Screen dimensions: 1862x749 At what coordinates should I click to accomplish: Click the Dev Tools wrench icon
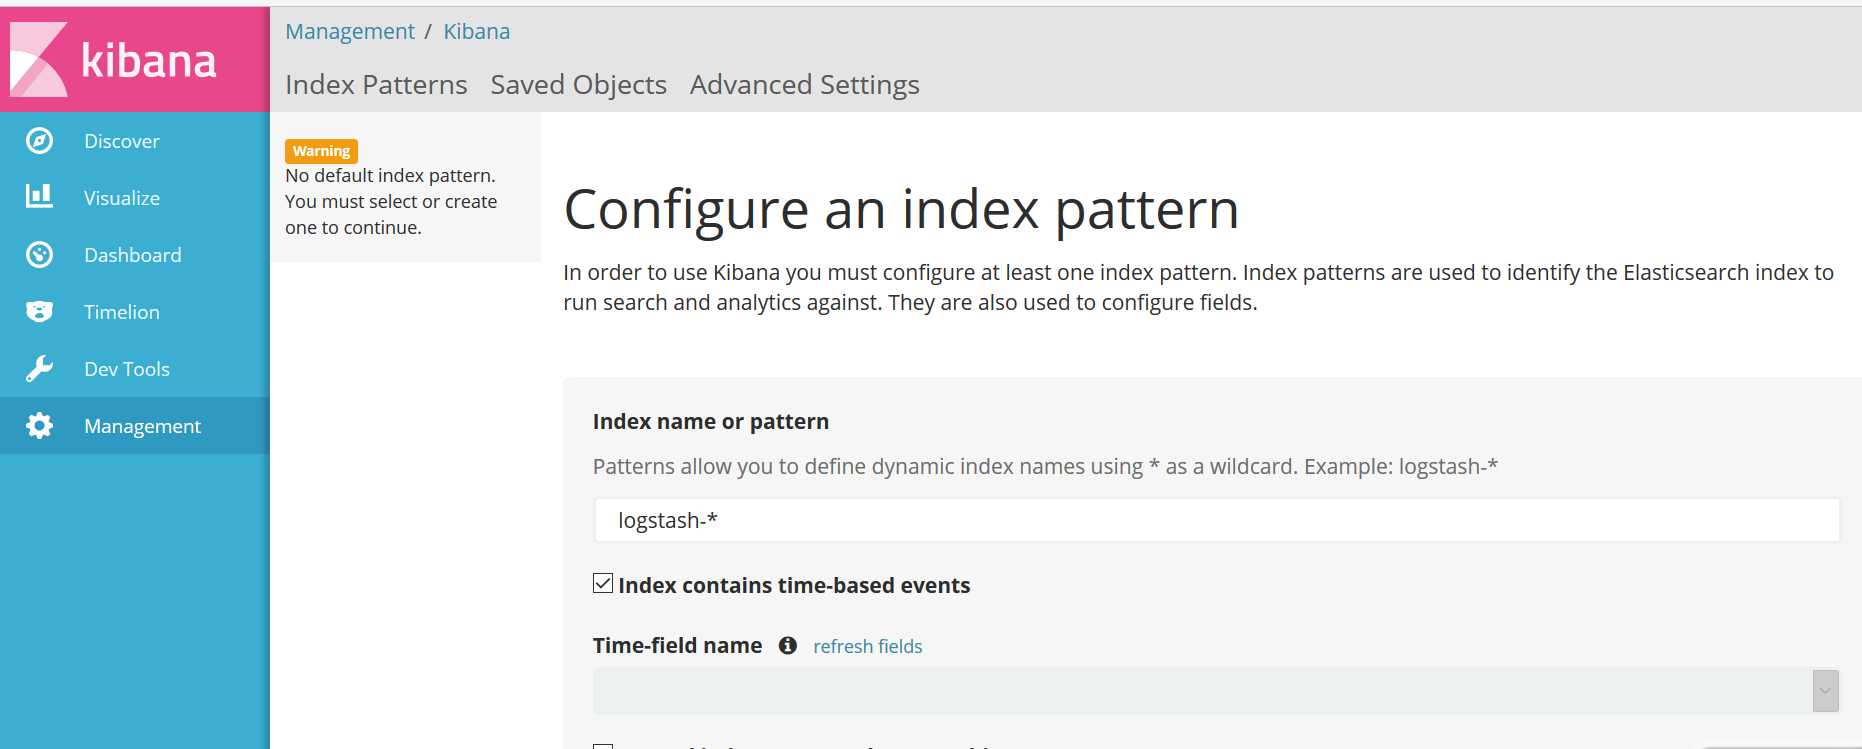click(x=39, y=369)
